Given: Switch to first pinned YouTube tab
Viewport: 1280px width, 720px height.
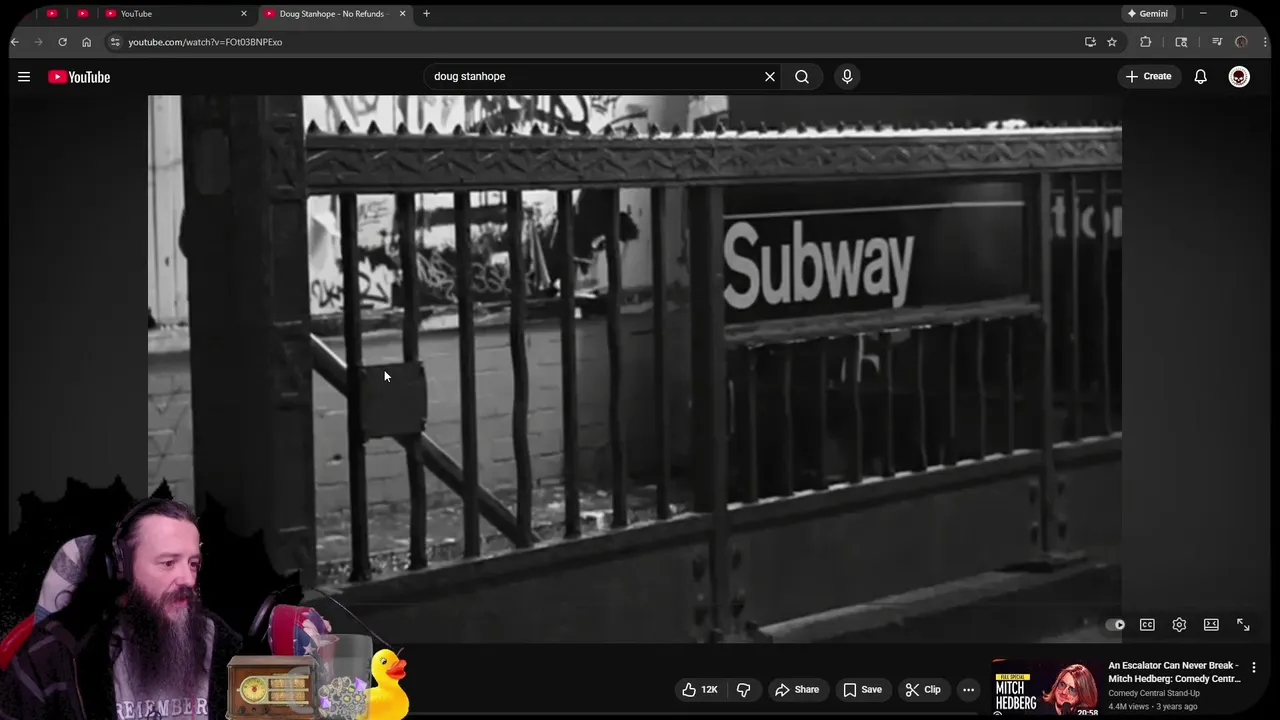Looking at the screenshot, I should [x=52, y=14].
